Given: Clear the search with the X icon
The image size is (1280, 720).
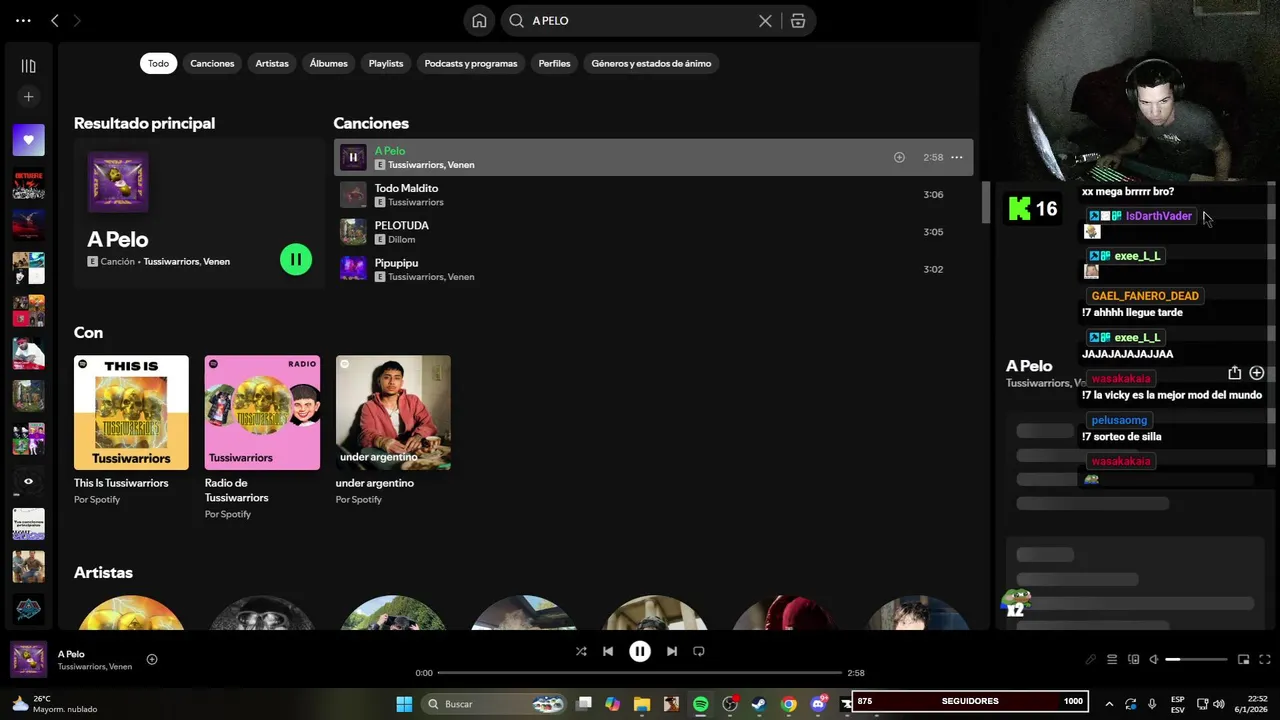Looking at the screenshot, I should (765, 20).
